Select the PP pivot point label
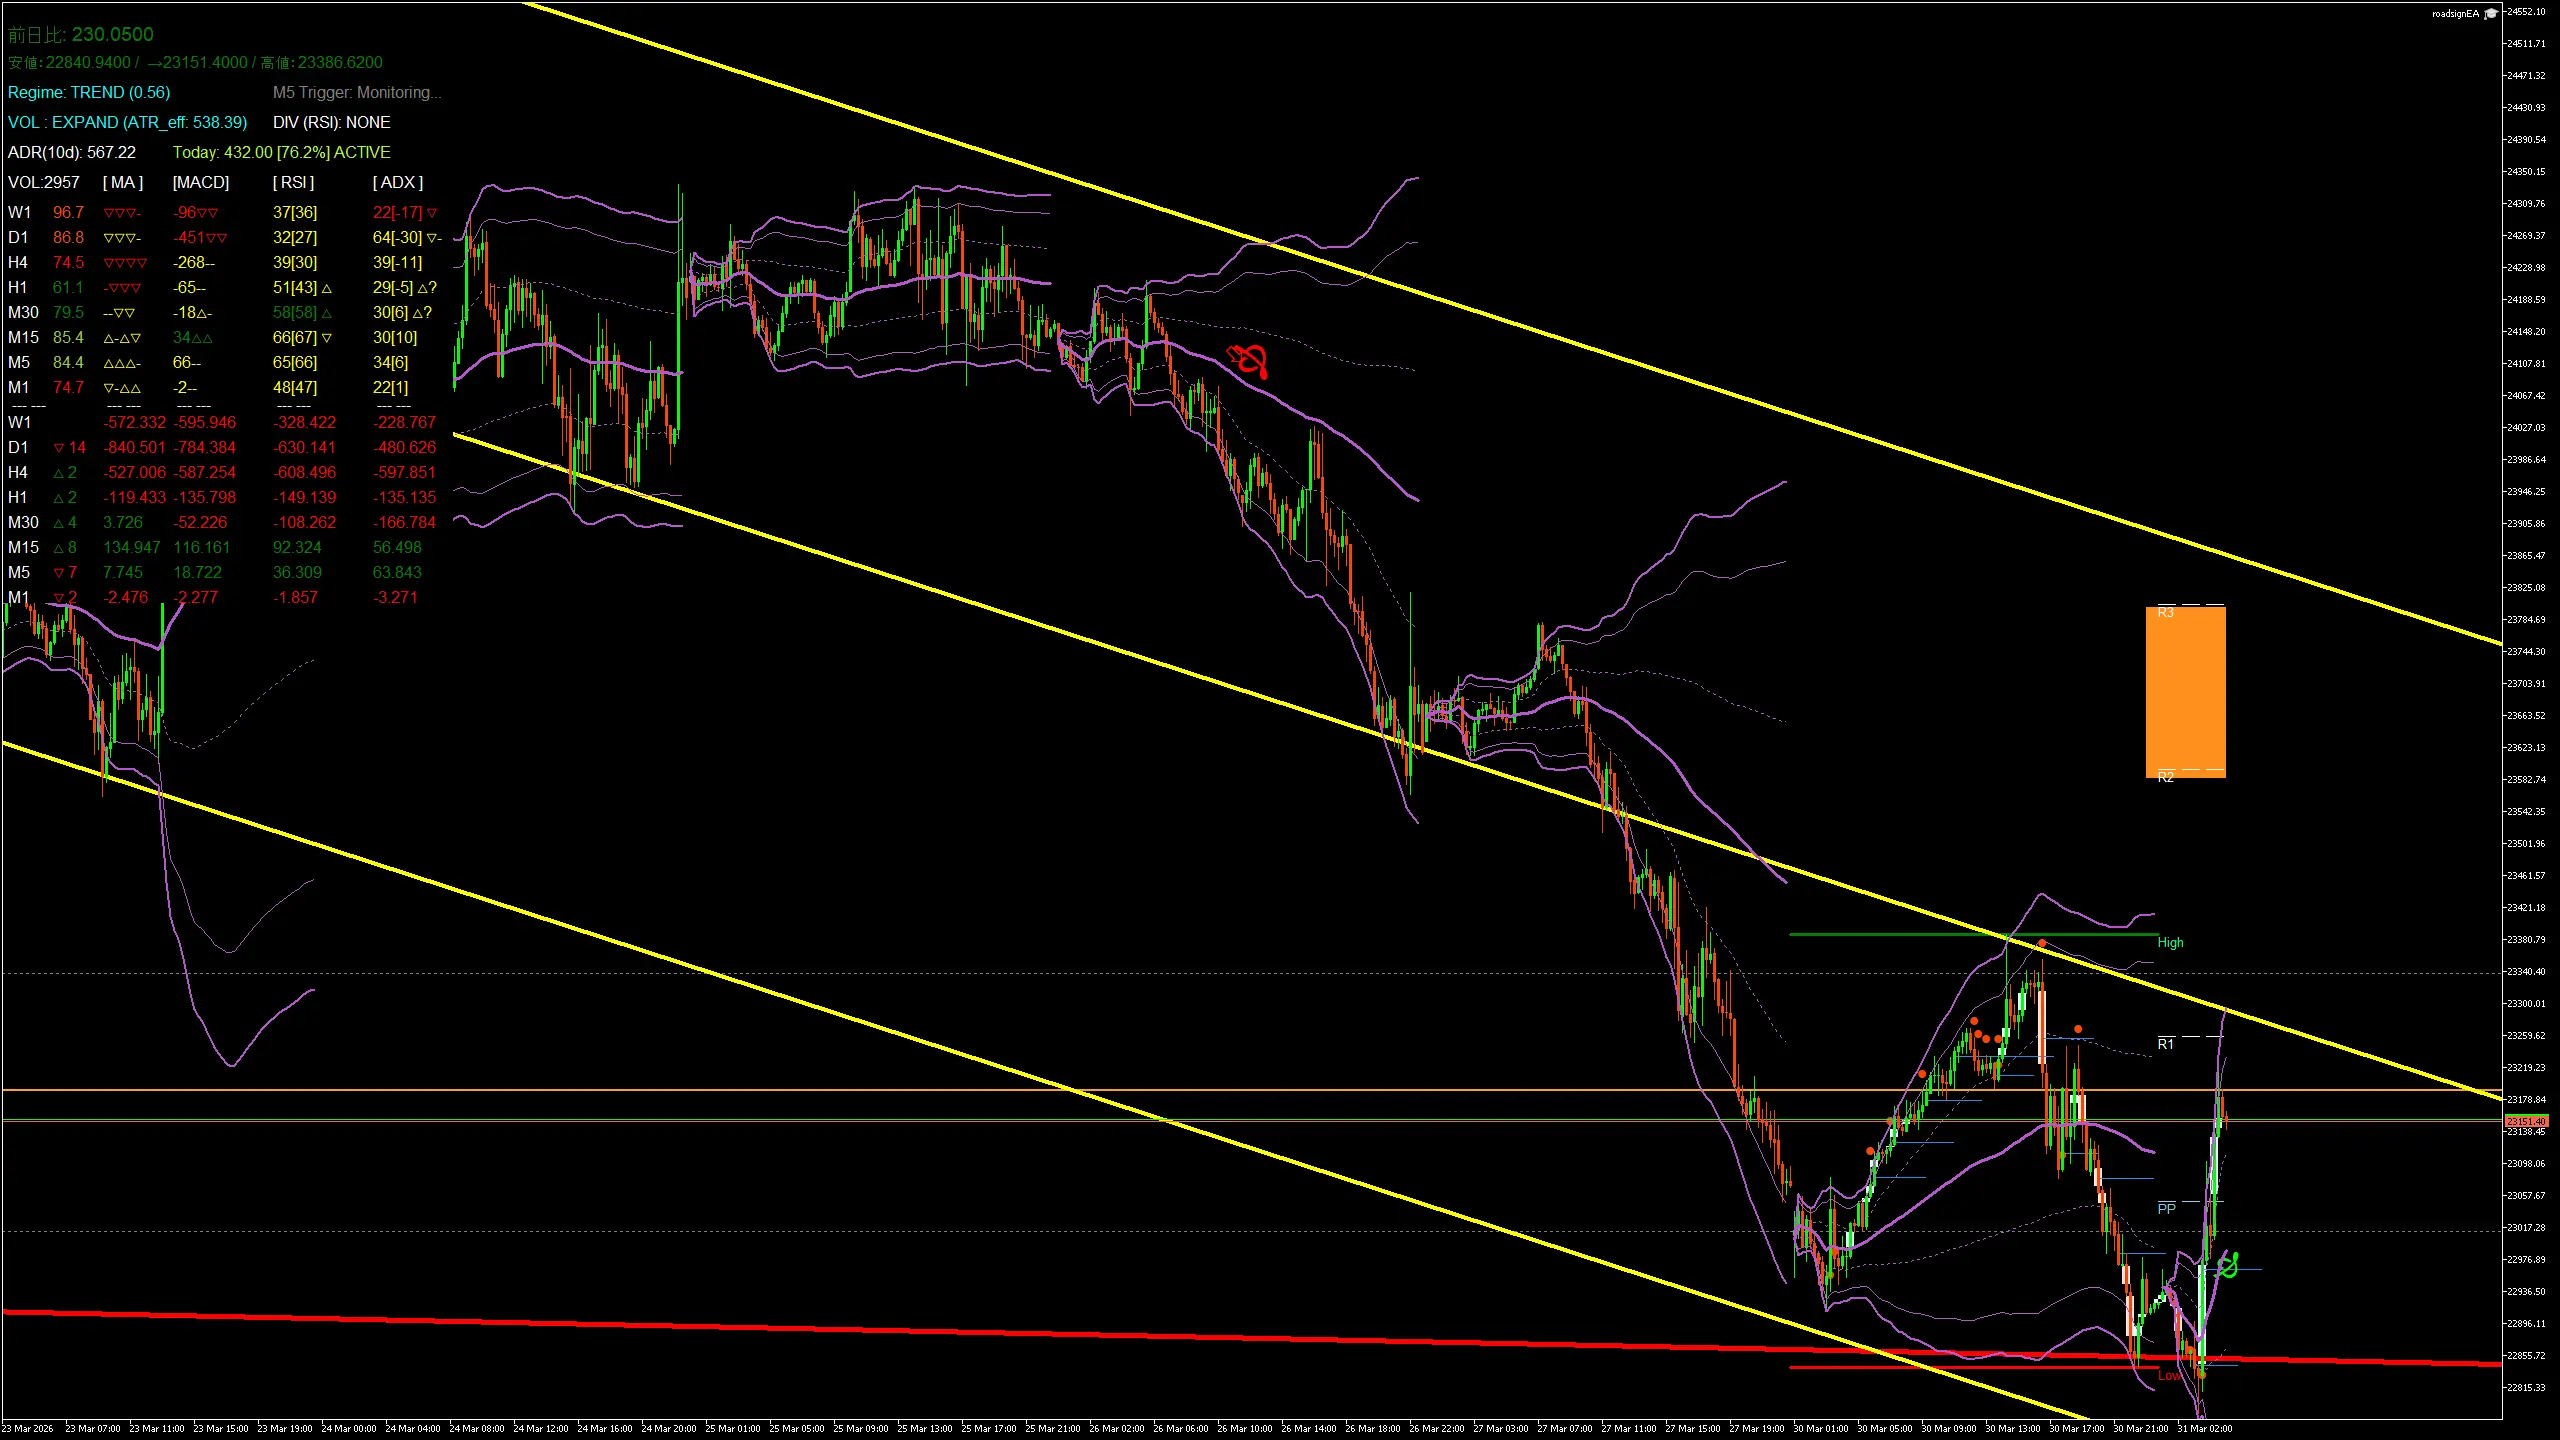The height and width of the screenshot is (1440, 2560). pyautogui.click(x=2166, y=1209)
